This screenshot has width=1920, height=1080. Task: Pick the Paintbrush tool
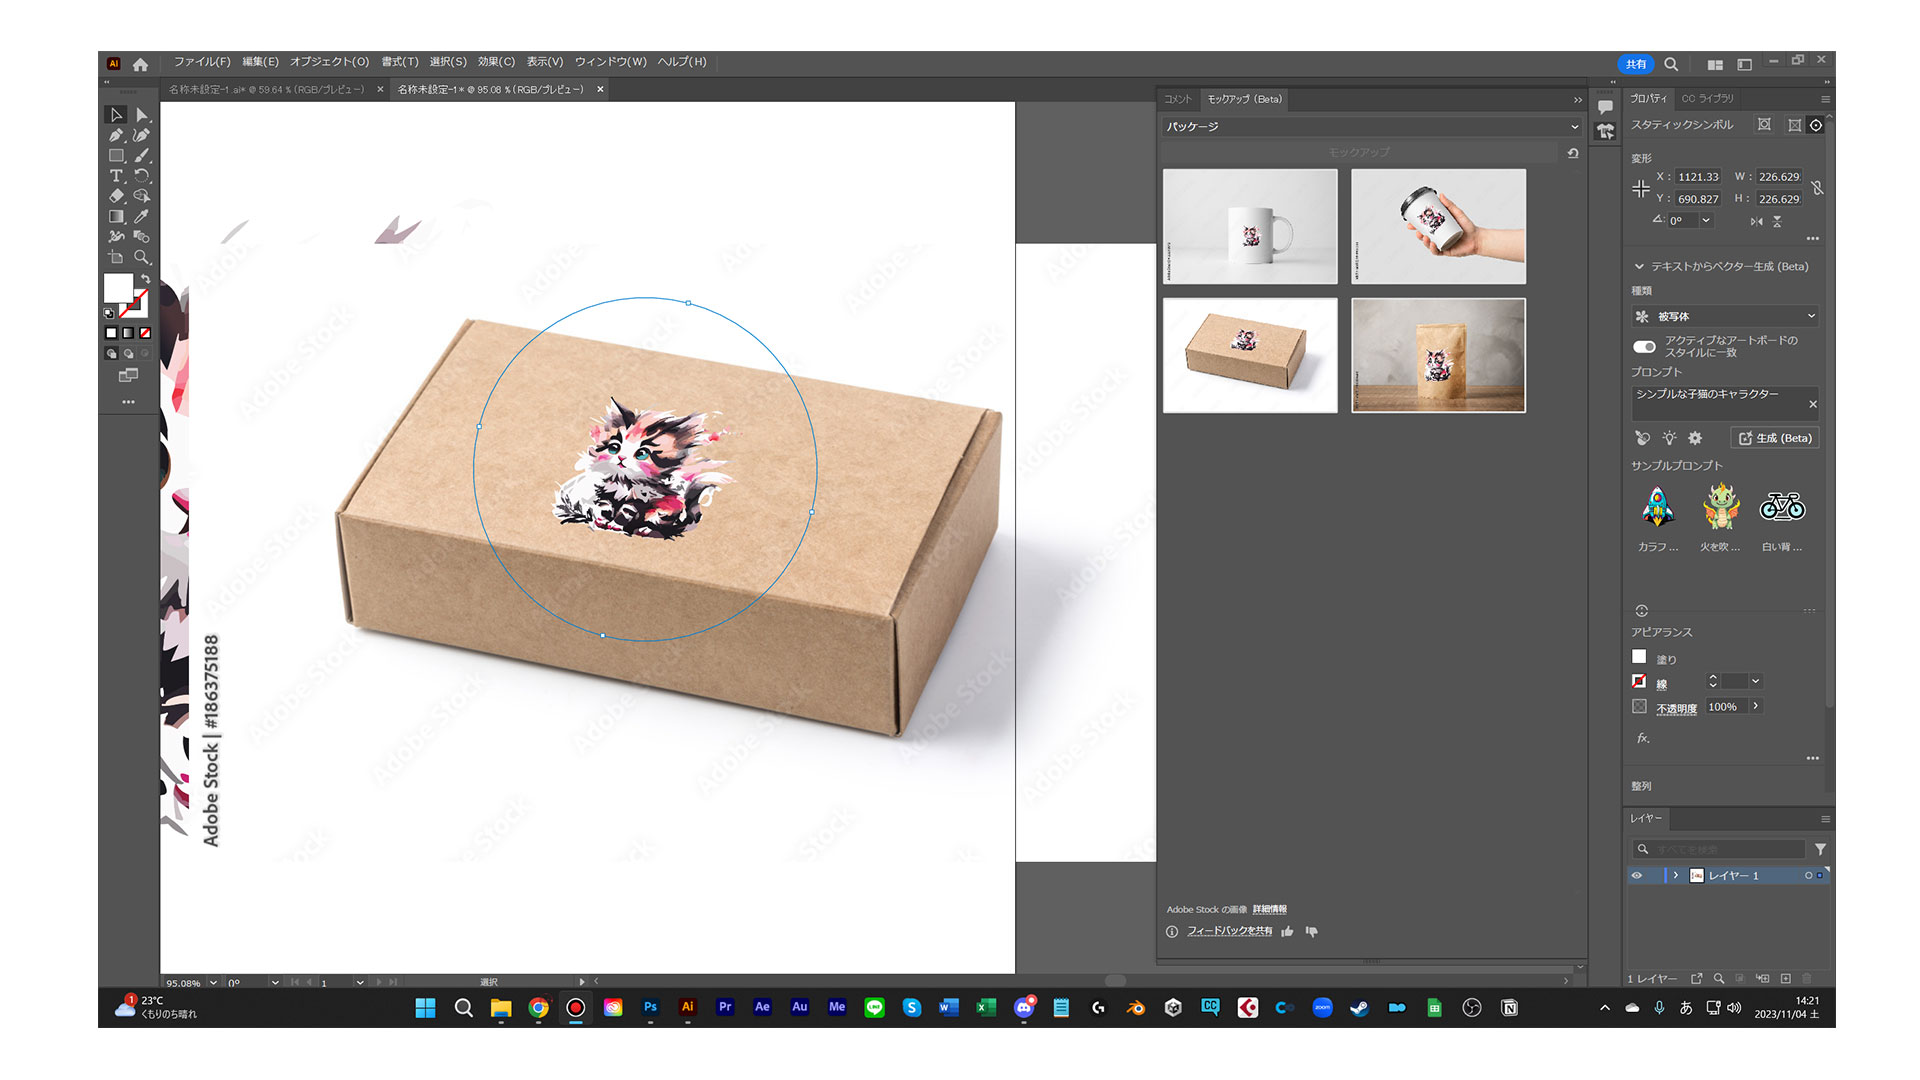click(x=142, y=155)
